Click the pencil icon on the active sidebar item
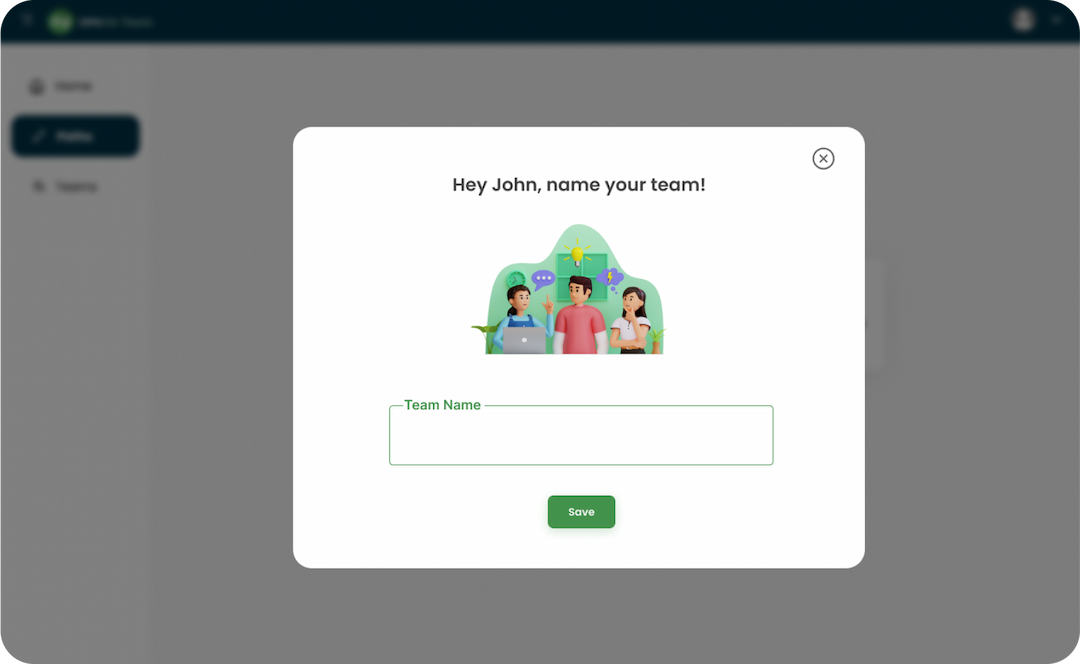Viewport: 1080px width, 664px height. tap(38, 136)
